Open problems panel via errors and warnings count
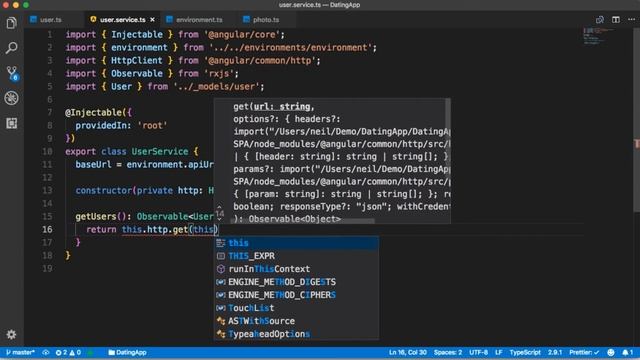Viewport: 640px width, 360px height. pyautogui.click(x=68, y=352)
